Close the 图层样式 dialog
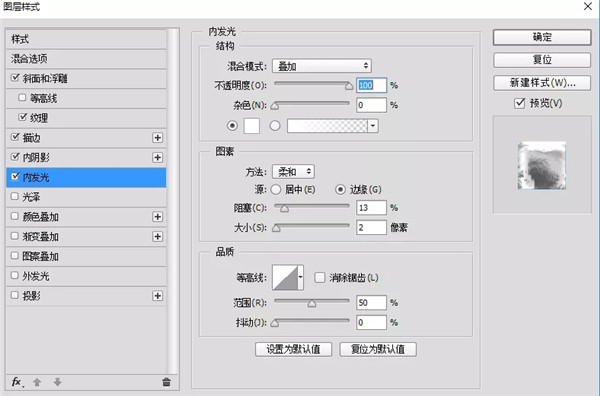 (588, 7)
